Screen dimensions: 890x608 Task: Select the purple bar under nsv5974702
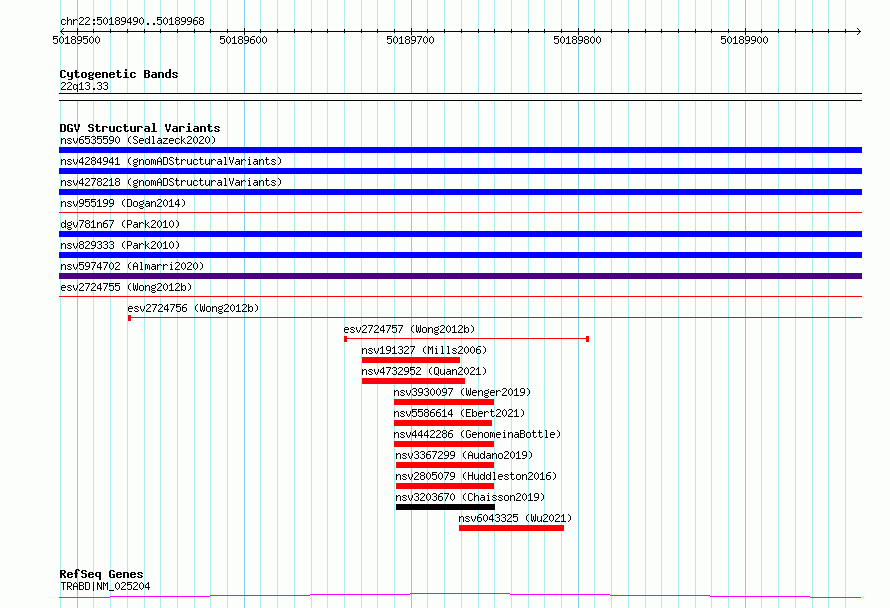(460, 276)
